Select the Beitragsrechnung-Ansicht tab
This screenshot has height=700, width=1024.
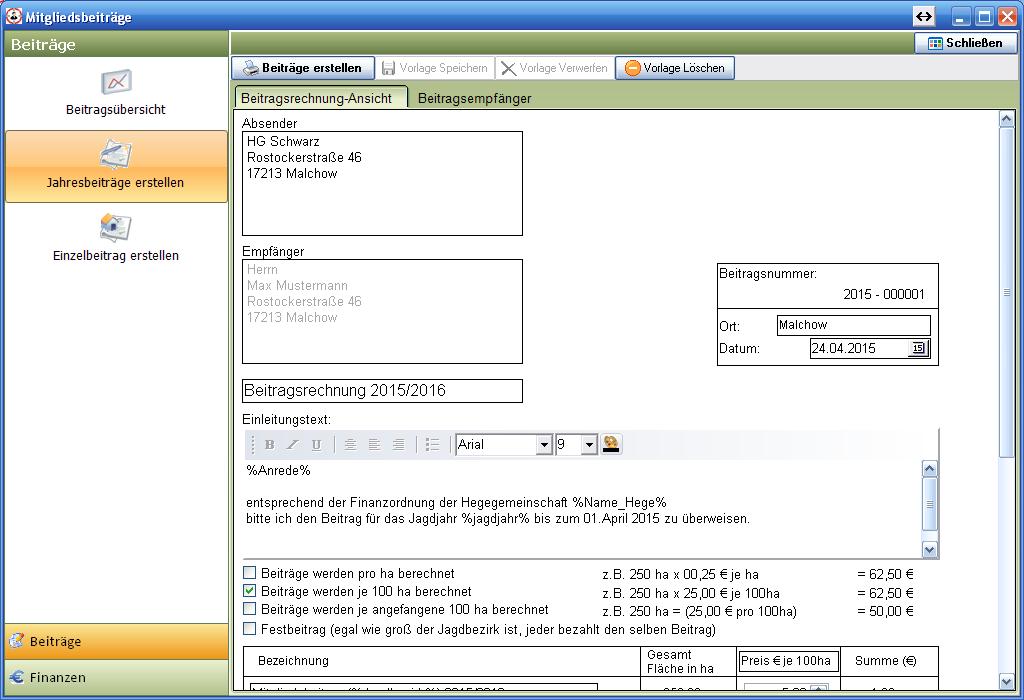point(317,98)
